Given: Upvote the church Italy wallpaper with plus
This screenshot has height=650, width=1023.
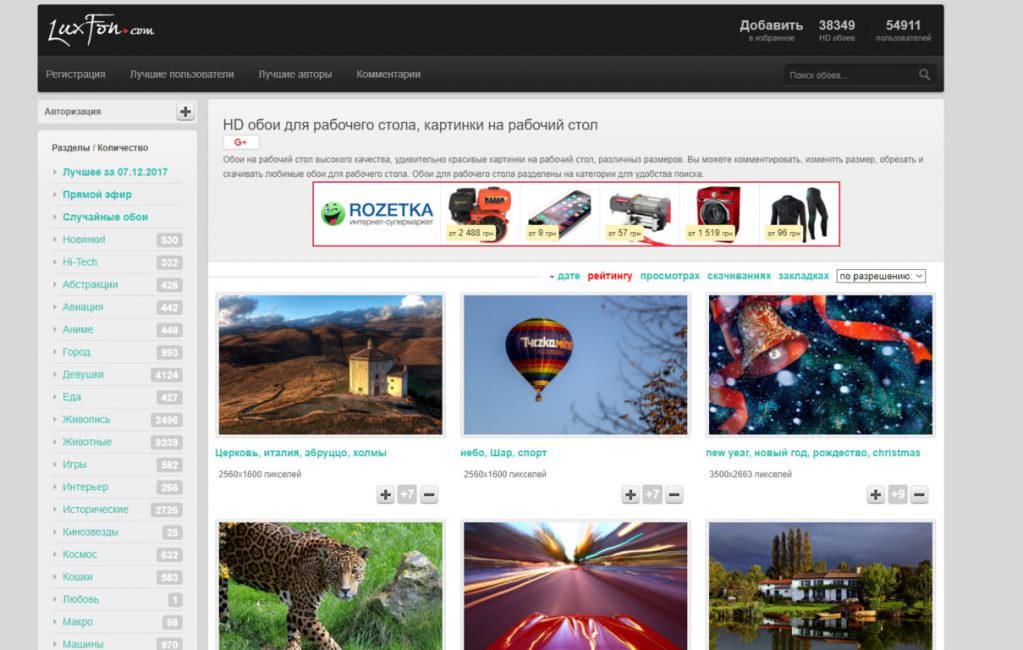Looking at the screenshot, I should pyautogui.click(x=386, y=494).
